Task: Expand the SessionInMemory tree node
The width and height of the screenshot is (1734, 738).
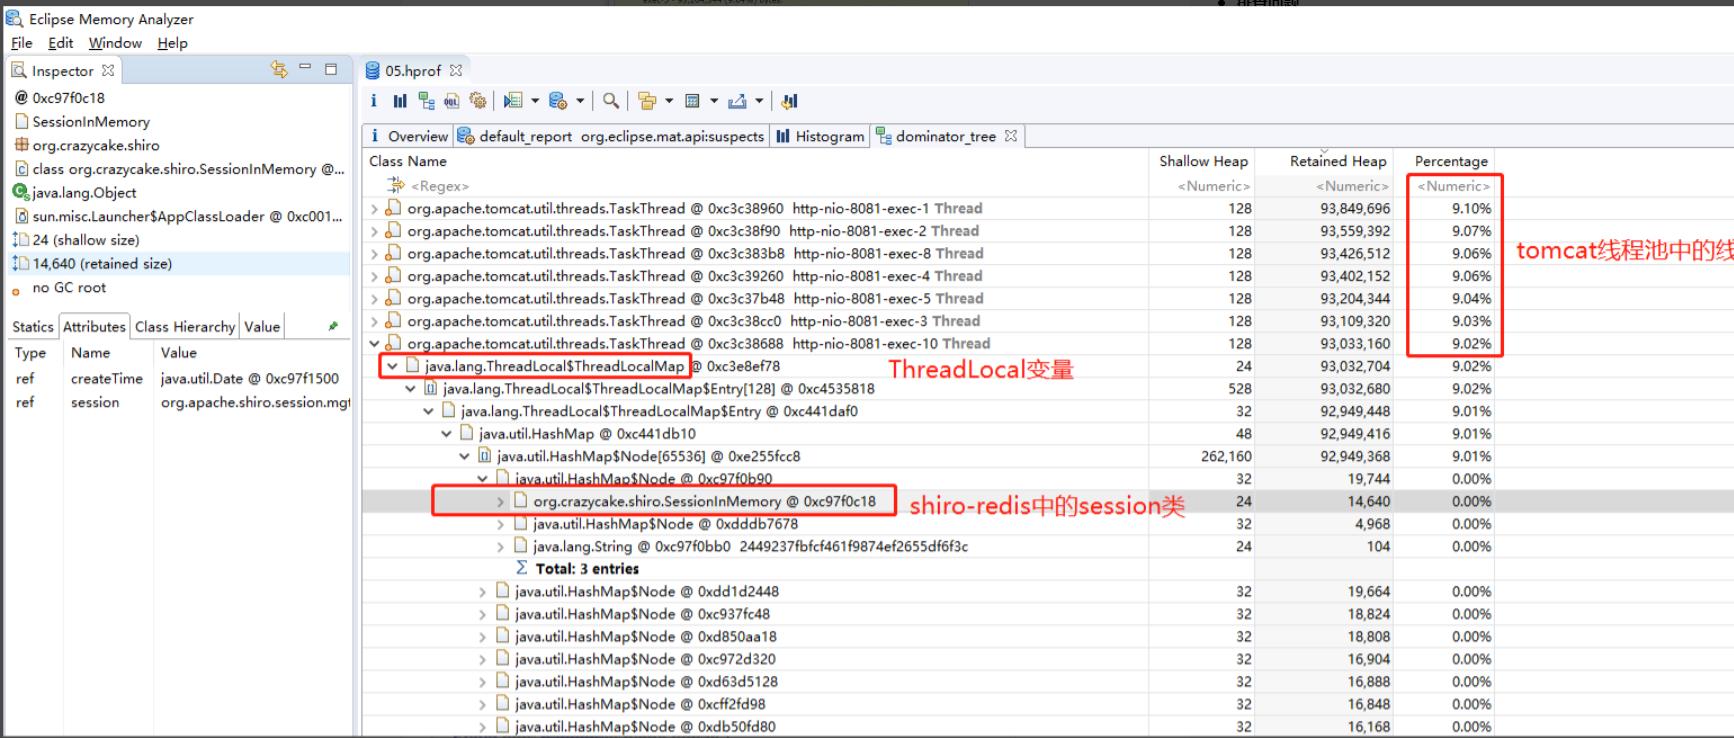Action: [x=501, y=502]
